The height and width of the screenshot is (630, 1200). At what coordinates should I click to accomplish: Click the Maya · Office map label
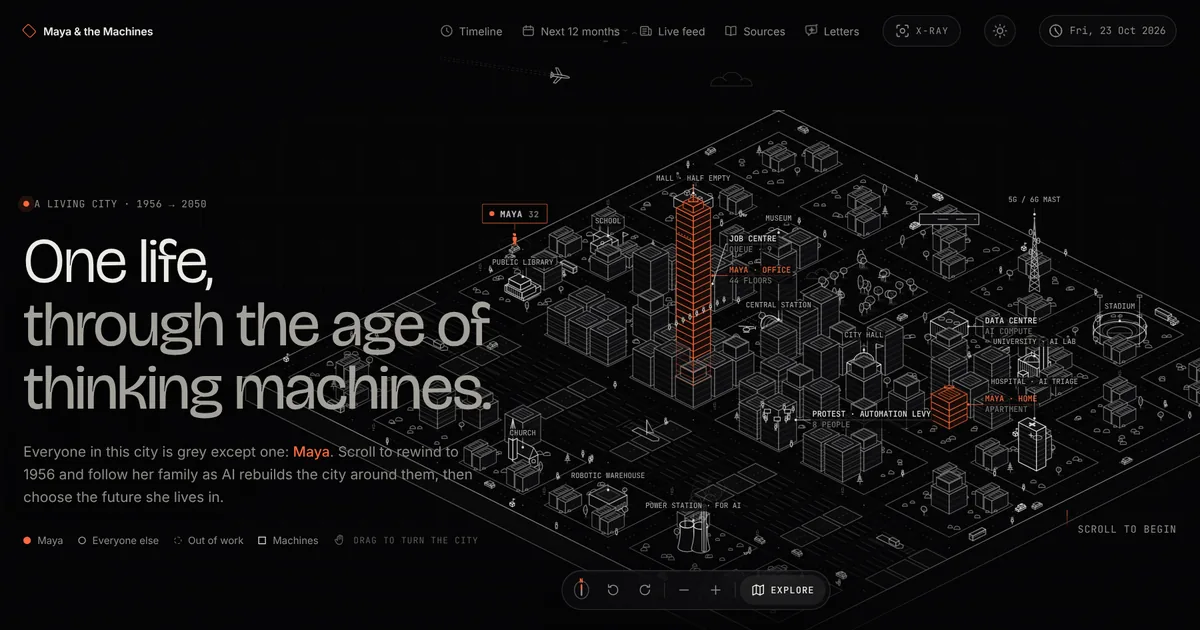pos(760,270)
